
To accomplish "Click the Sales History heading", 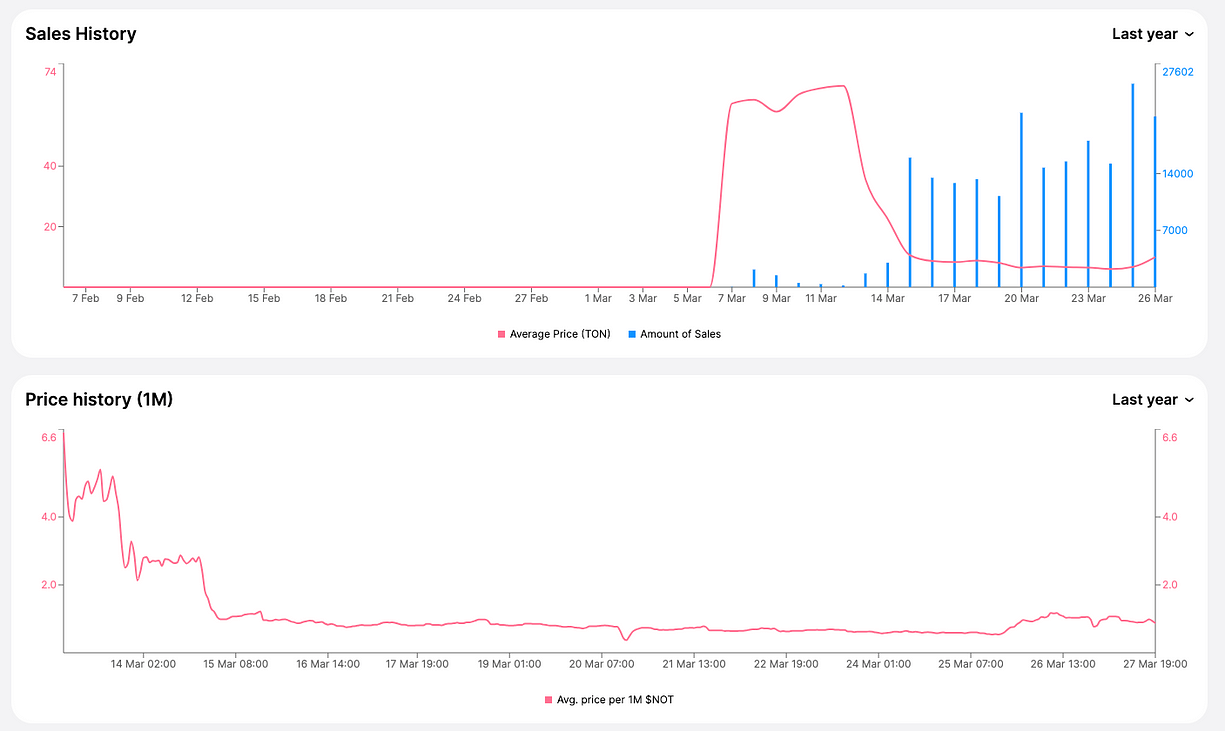I will pyautogui.click(x=81, y=34).
